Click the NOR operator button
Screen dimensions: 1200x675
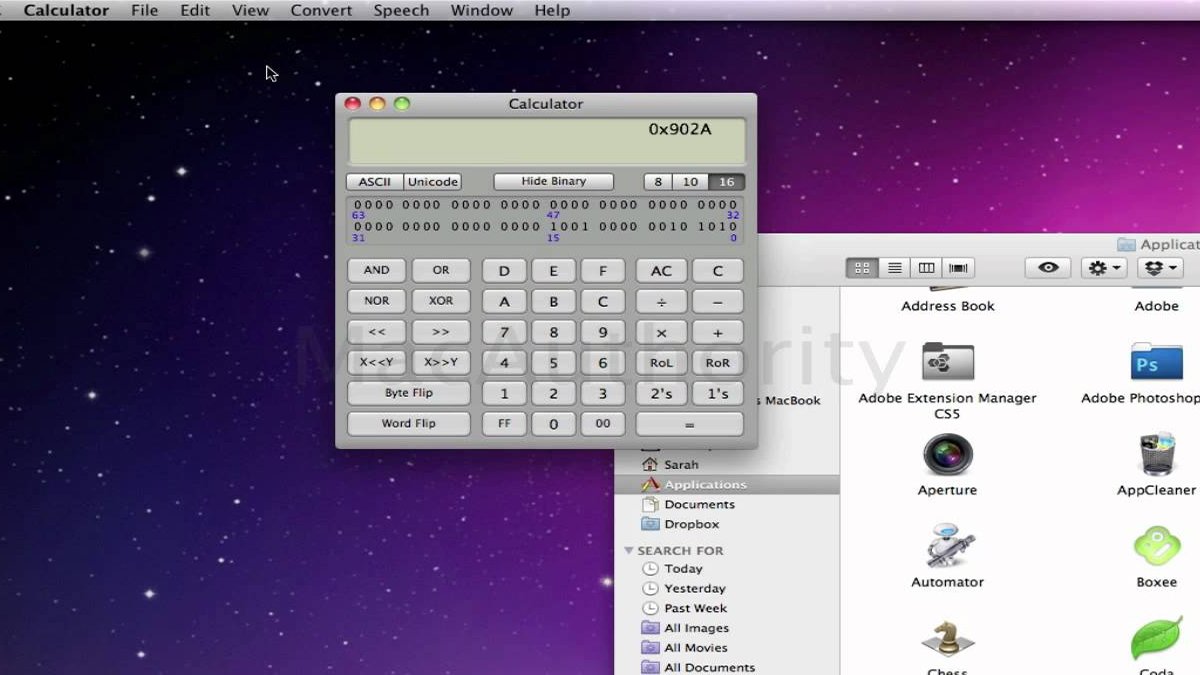[x=376, y=301]
